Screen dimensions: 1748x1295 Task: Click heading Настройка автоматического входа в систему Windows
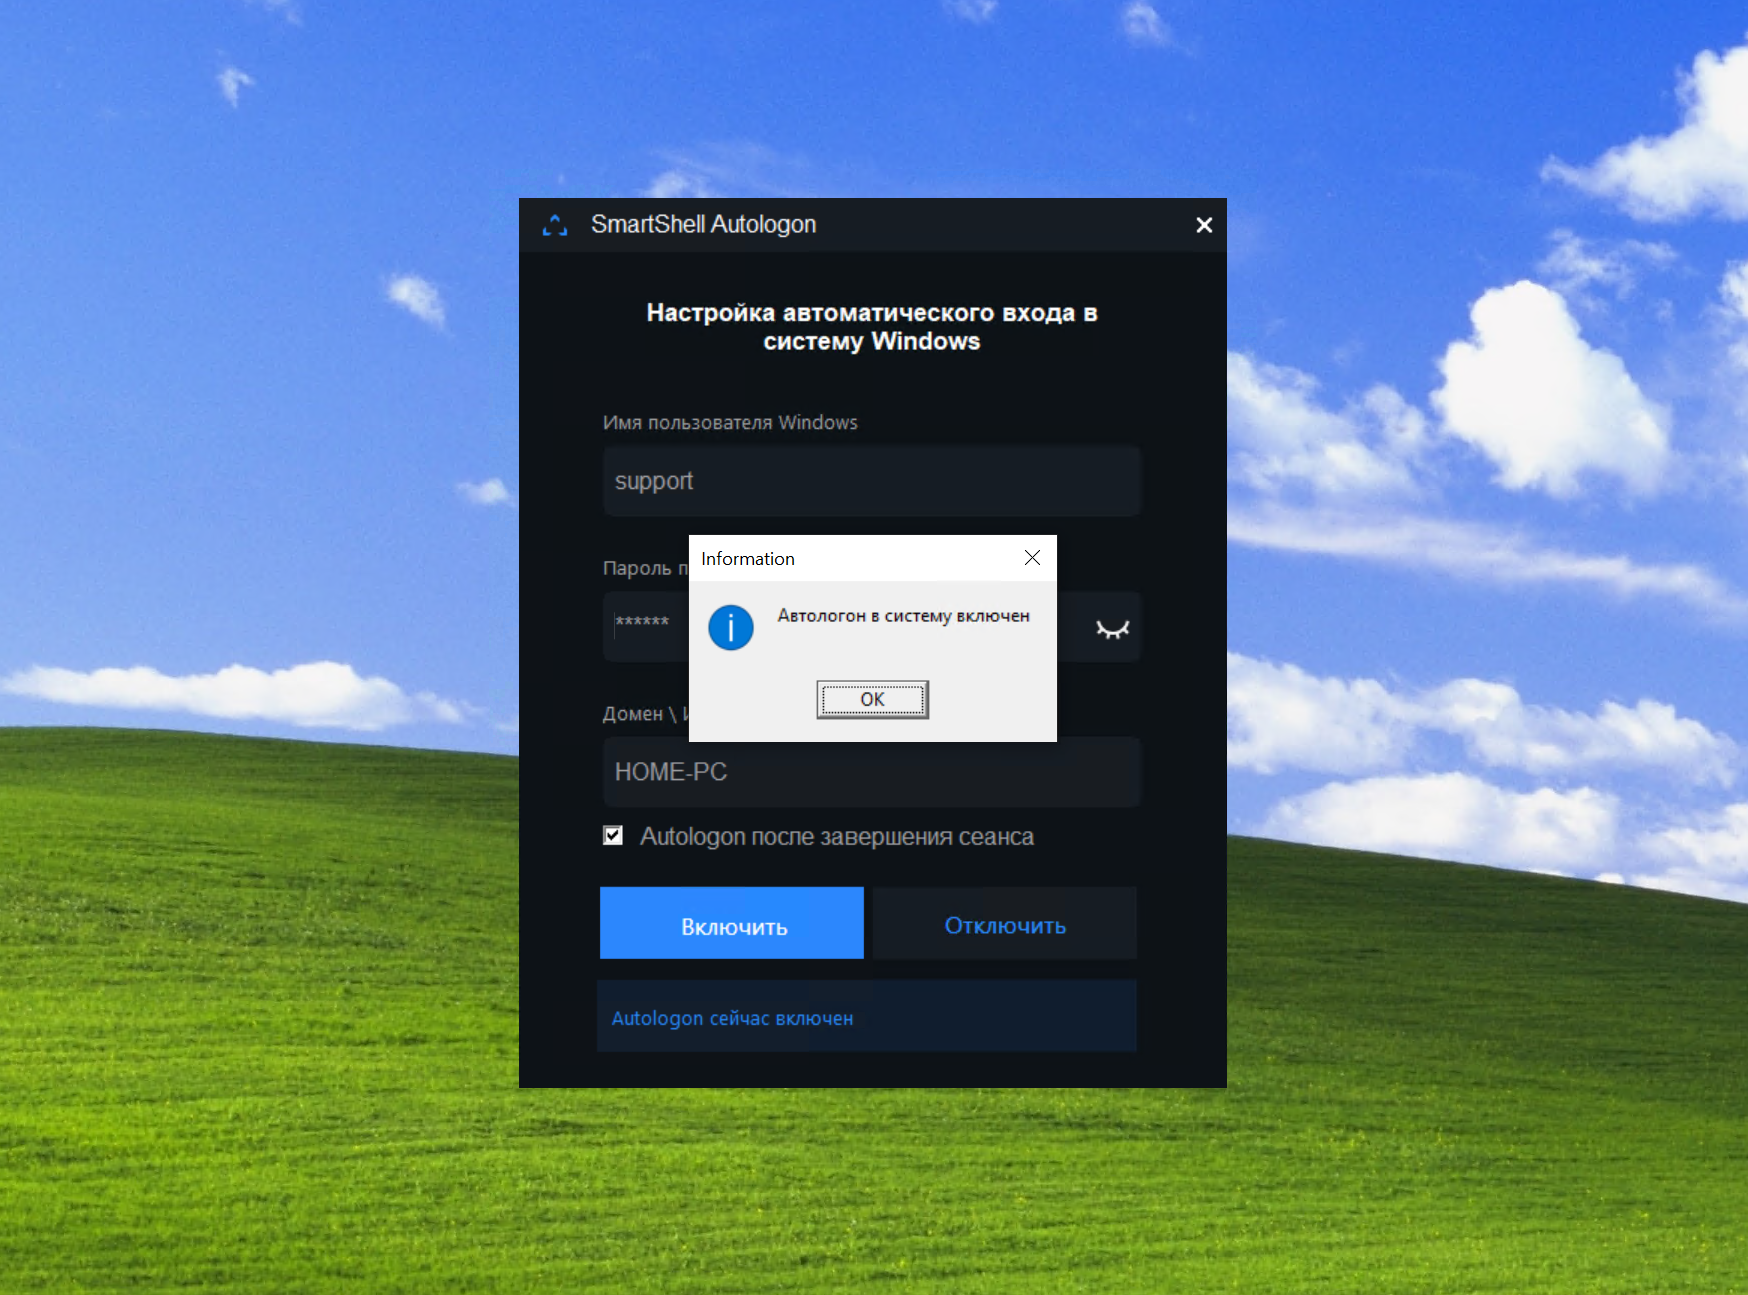871,327
